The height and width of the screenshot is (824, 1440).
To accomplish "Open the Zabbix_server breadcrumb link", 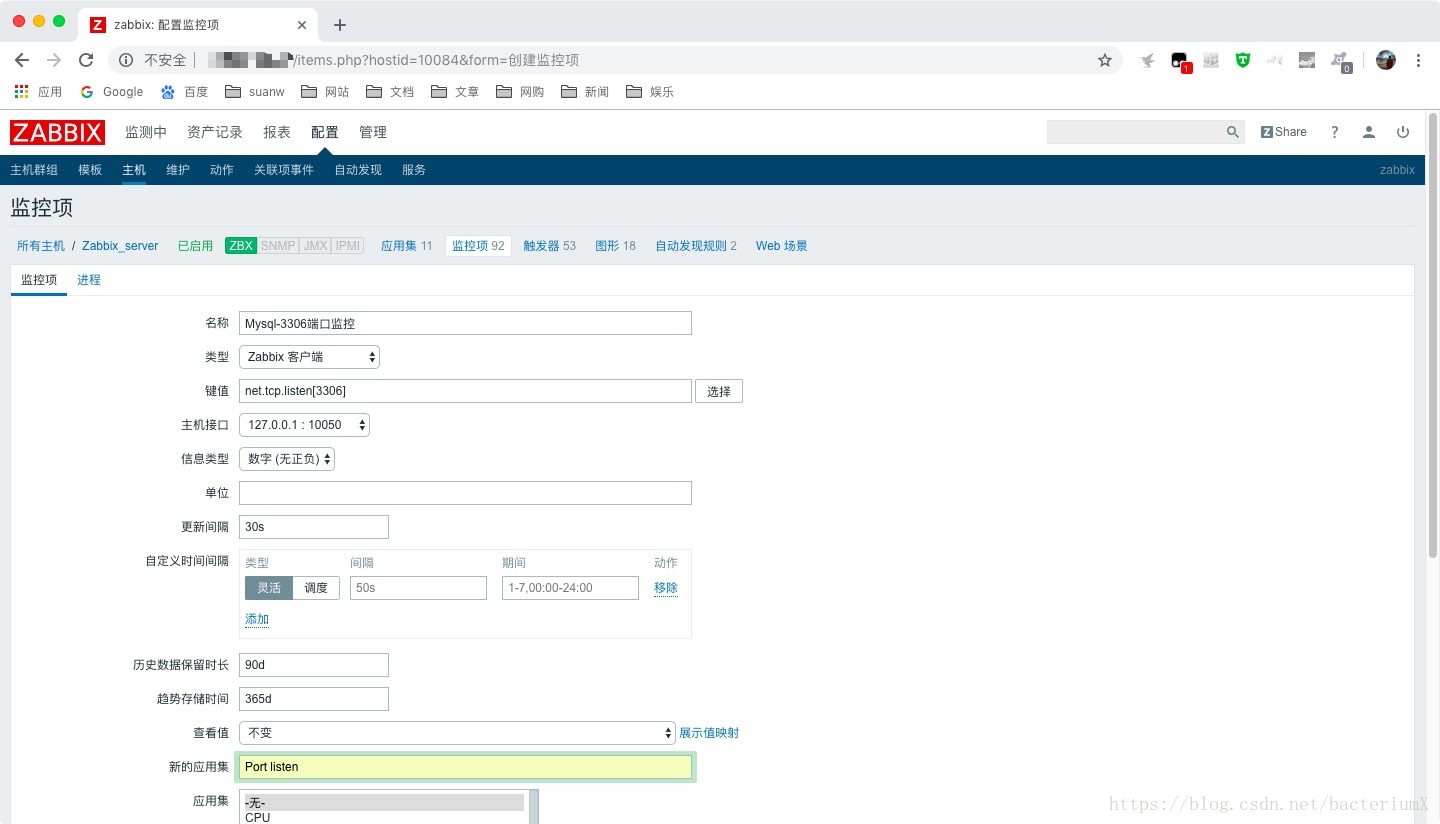I will [120, 246].
